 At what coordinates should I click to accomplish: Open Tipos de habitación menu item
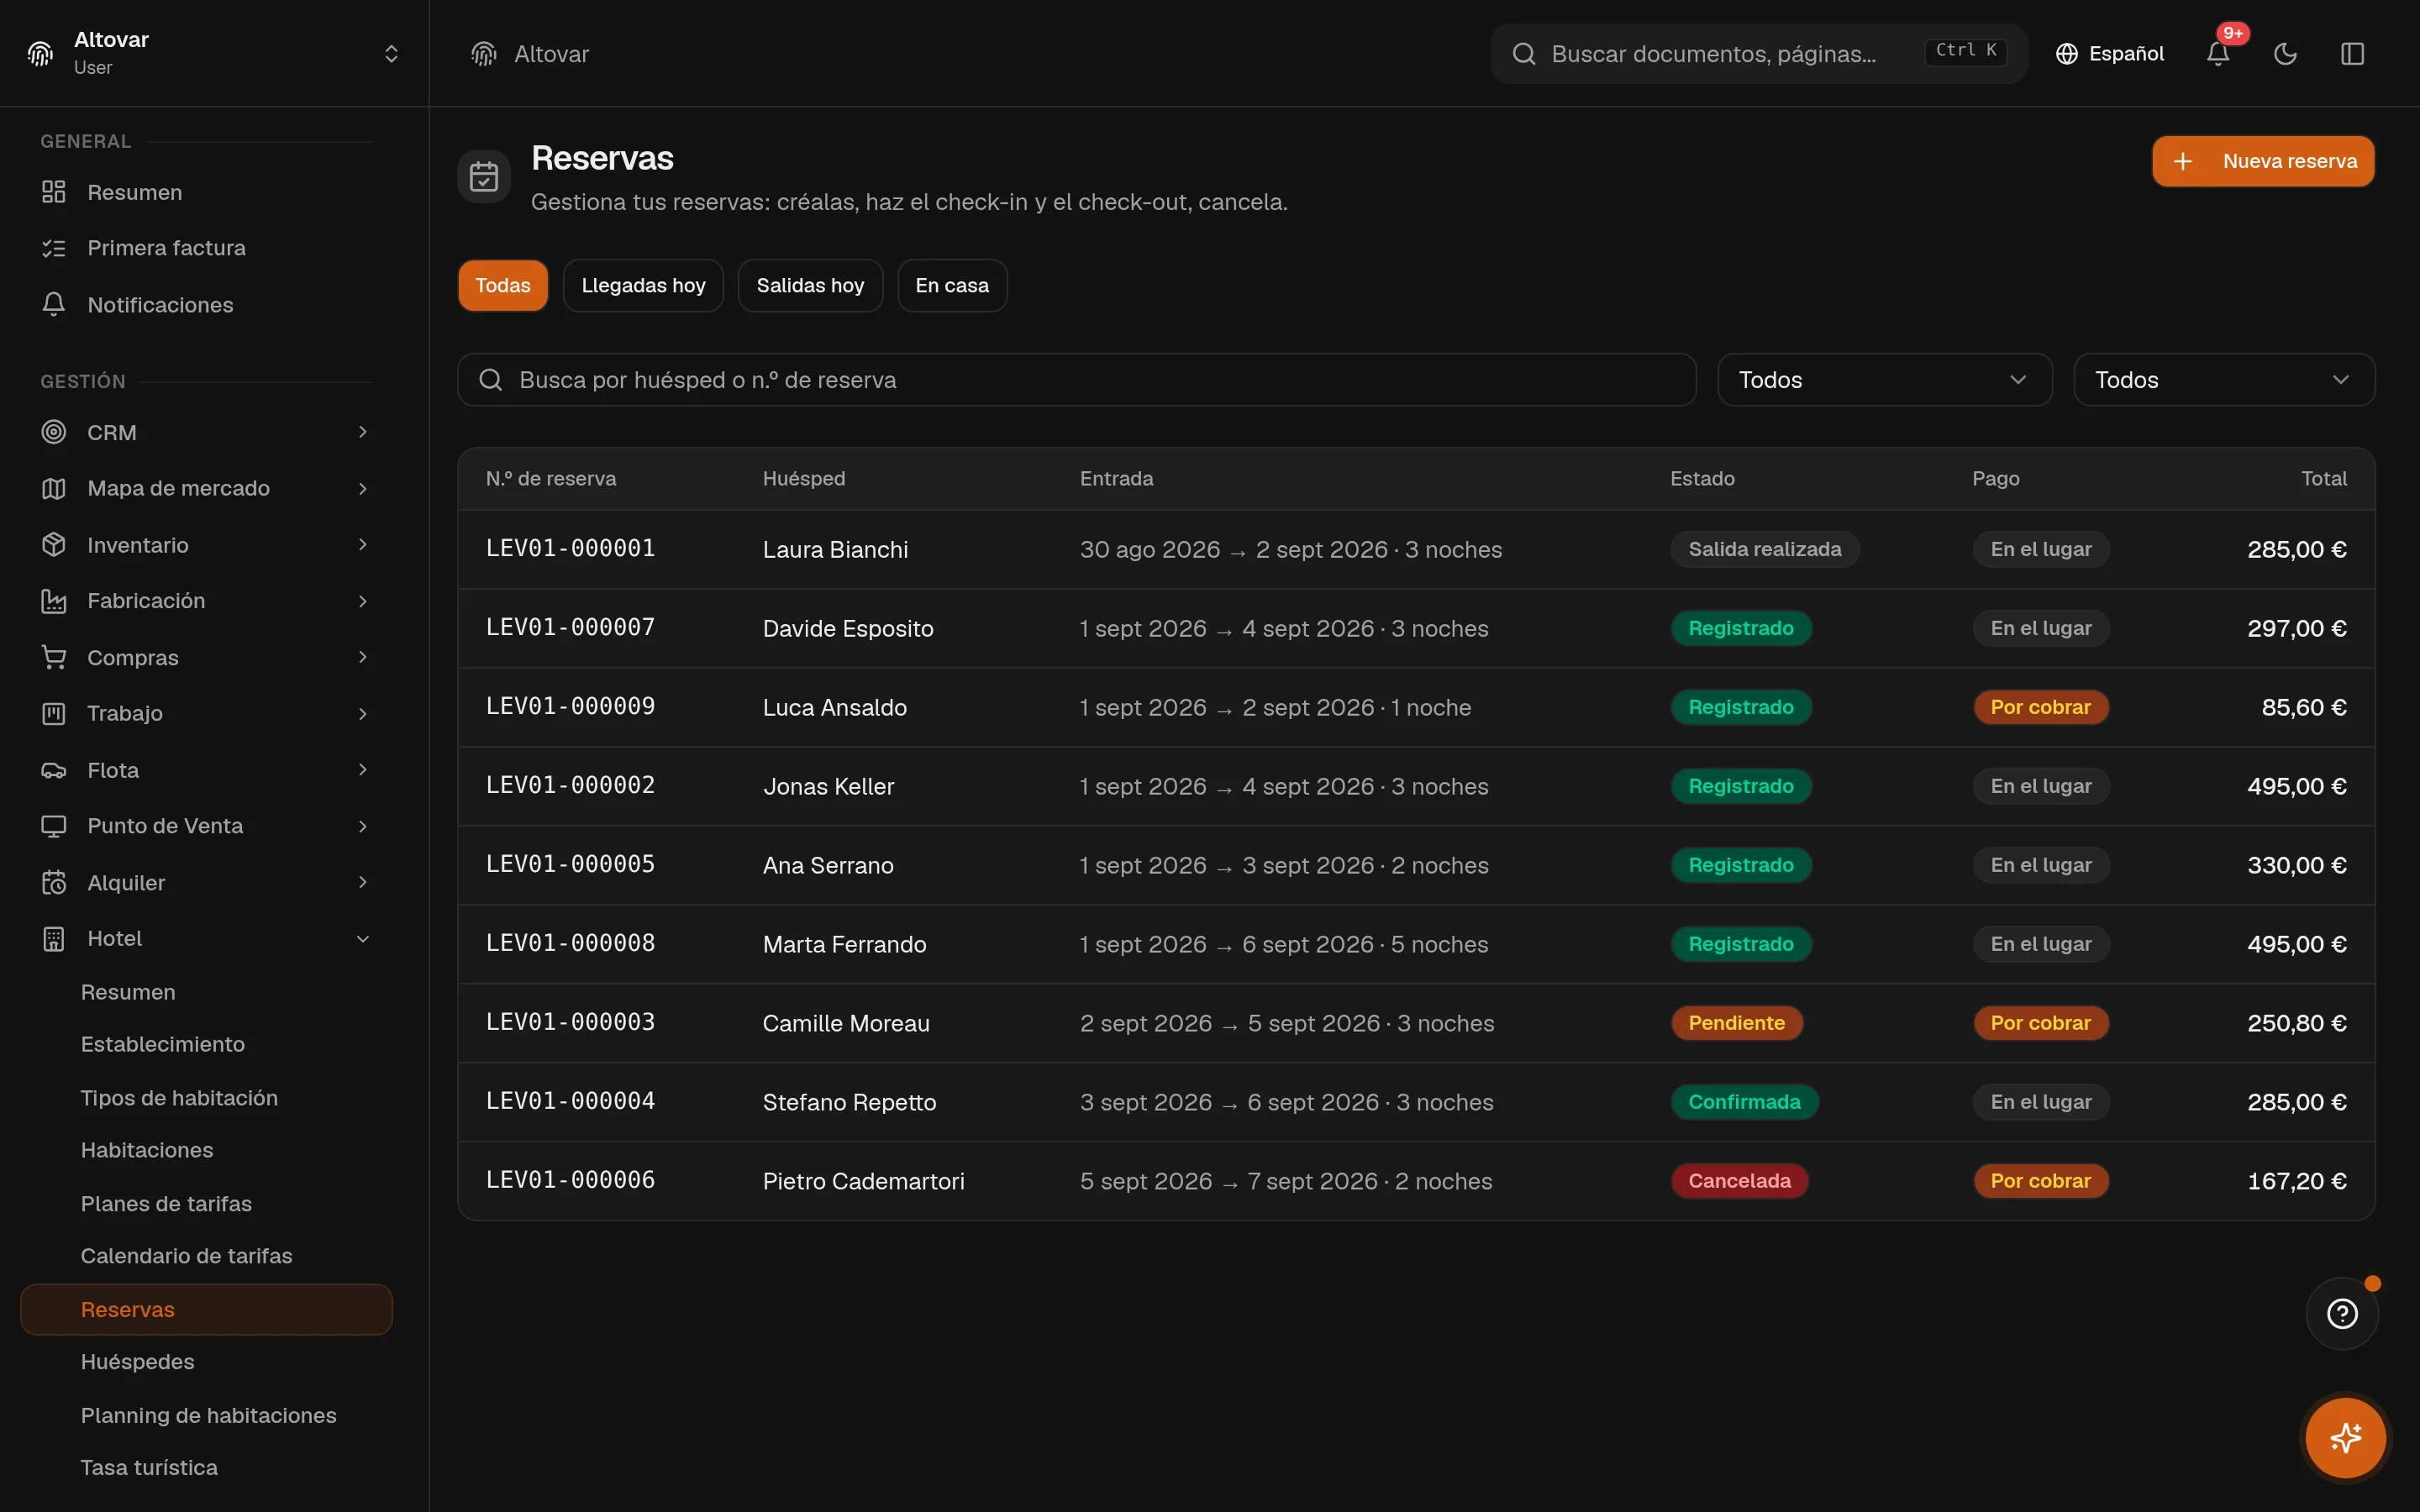point(179,1098)
